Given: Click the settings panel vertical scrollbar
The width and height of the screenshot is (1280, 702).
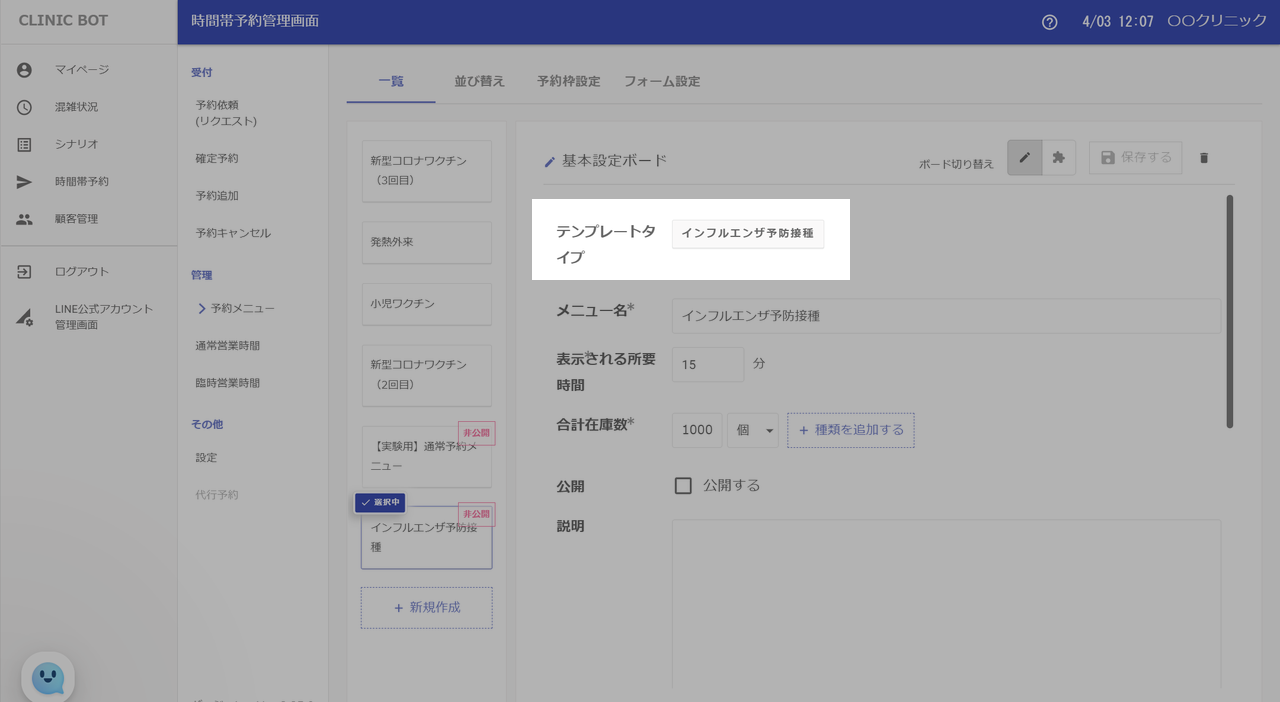Looking at the screenshot, I should (1229, 312).
